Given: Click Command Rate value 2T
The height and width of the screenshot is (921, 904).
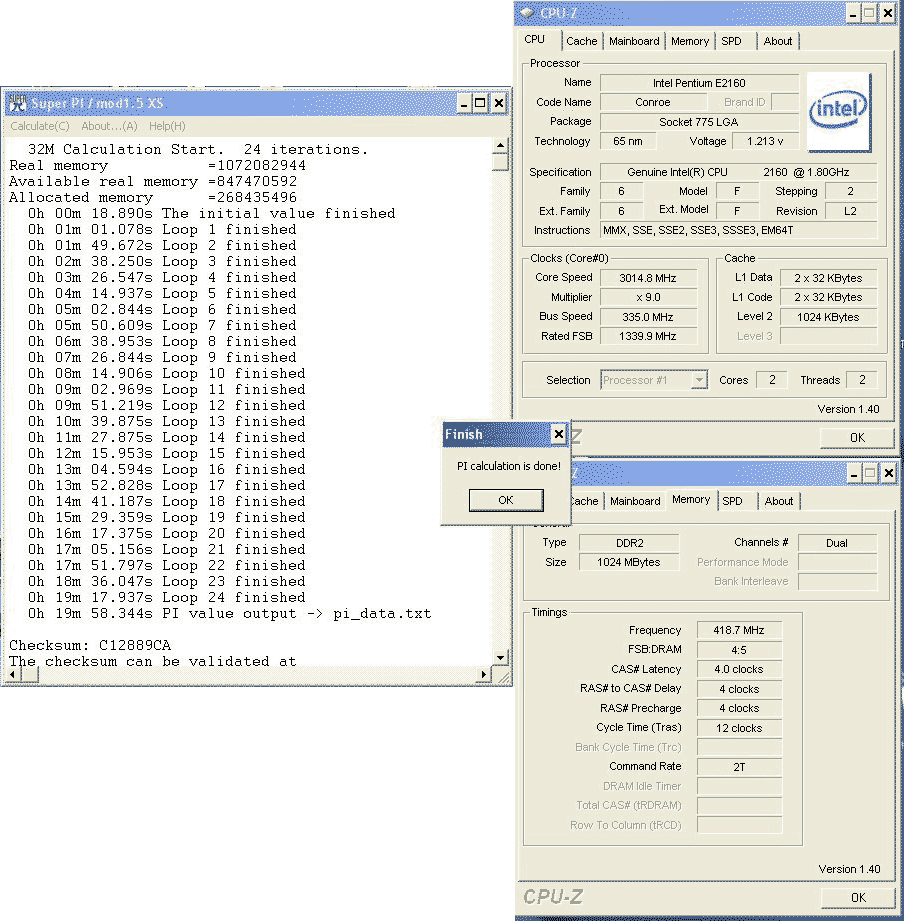Looking at the screenshot, I should (739, 767).
